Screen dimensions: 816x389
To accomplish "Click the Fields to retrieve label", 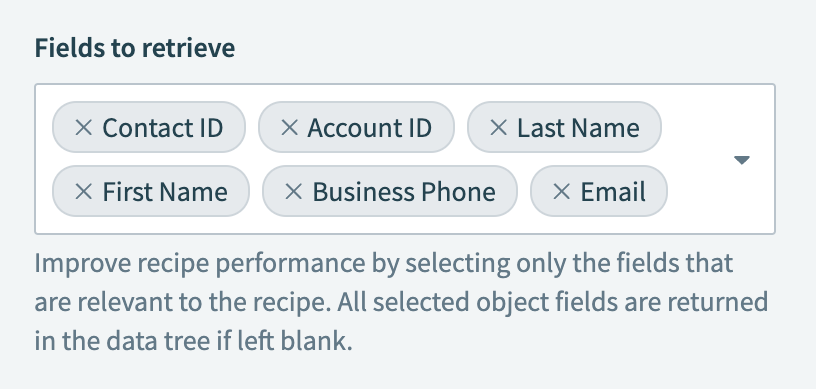I will coord(135,48).
